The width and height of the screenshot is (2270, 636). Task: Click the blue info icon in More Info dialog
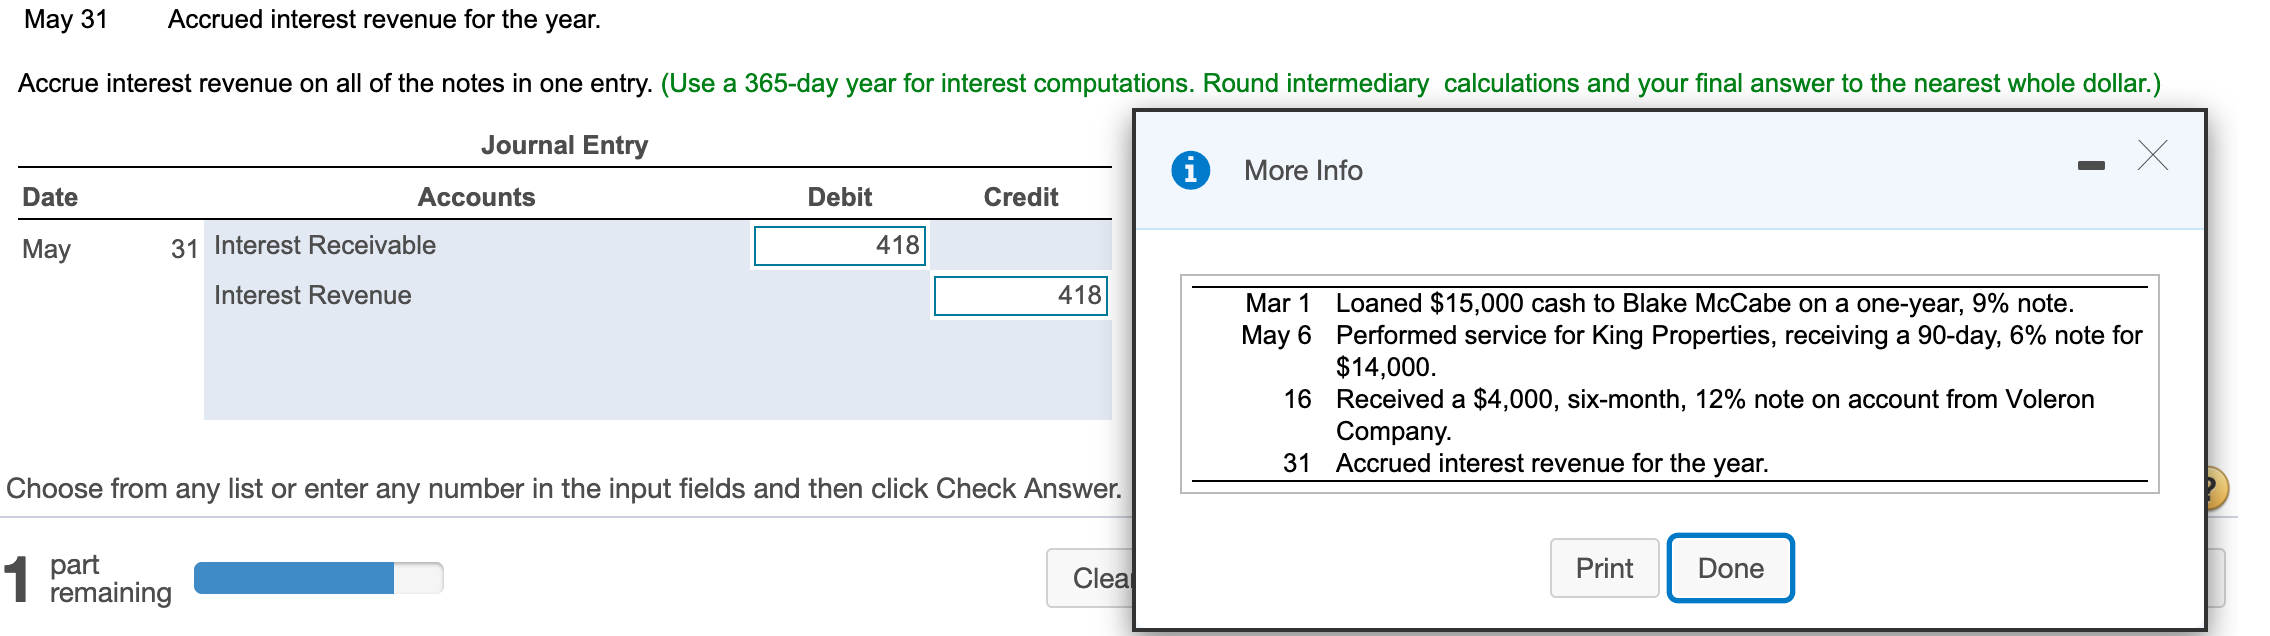pyautogui.click(x=1189, y=170)
